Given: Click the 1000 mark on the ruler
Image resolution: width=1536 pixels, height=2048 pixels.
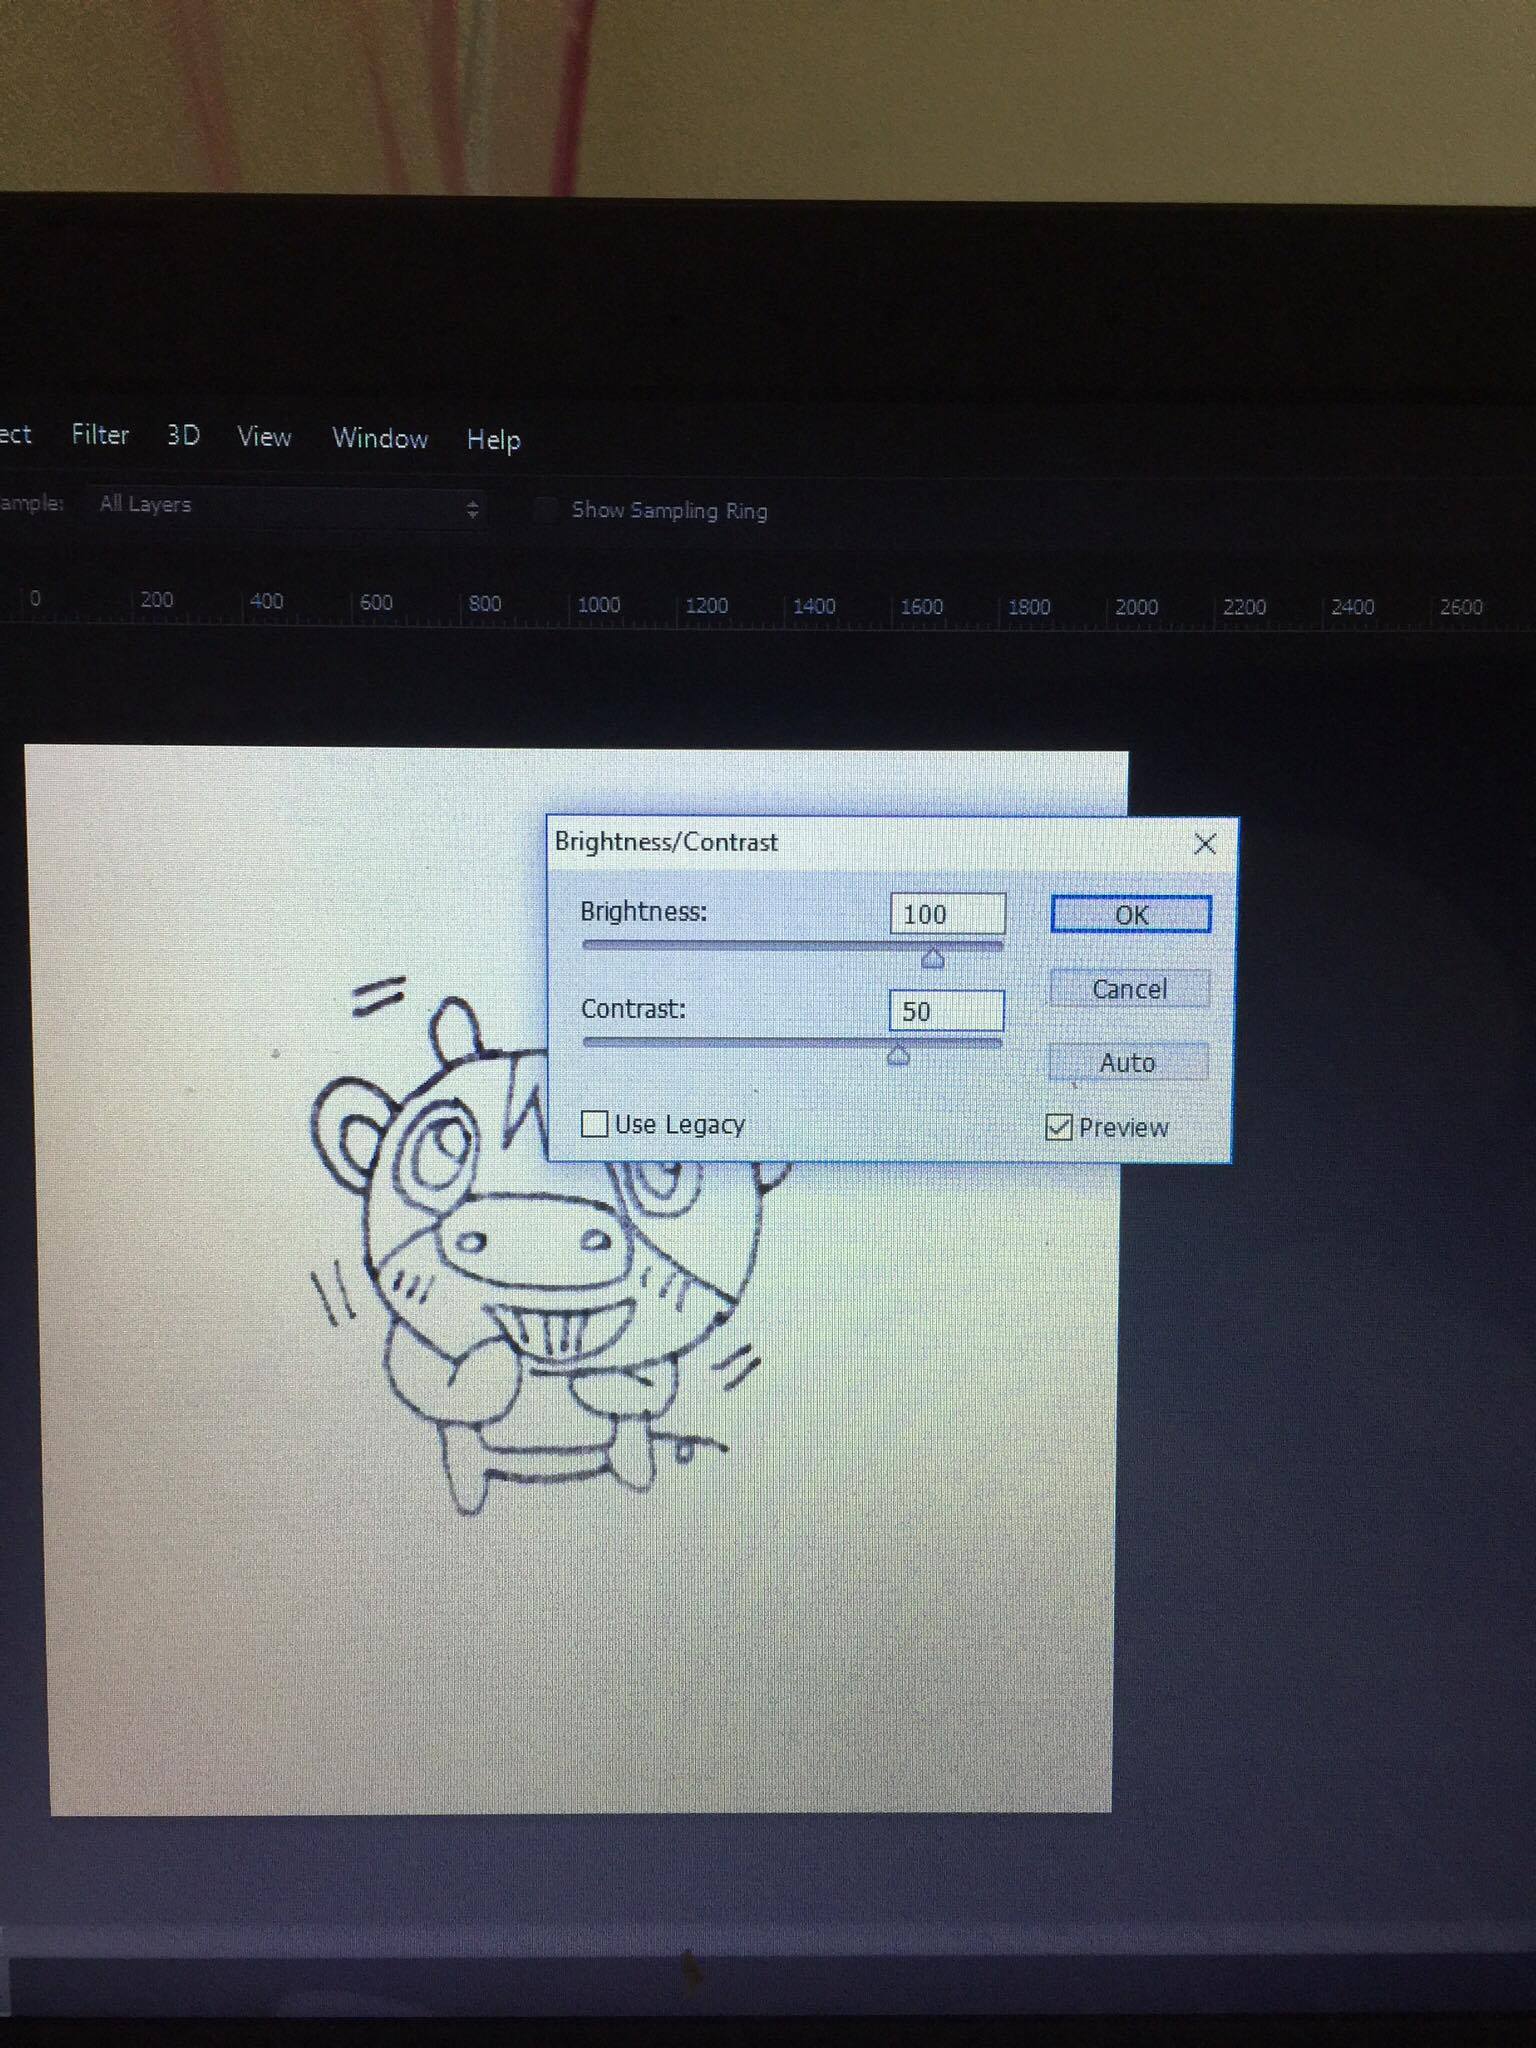Looking at the screenshot, I should [x=598, y=605].
